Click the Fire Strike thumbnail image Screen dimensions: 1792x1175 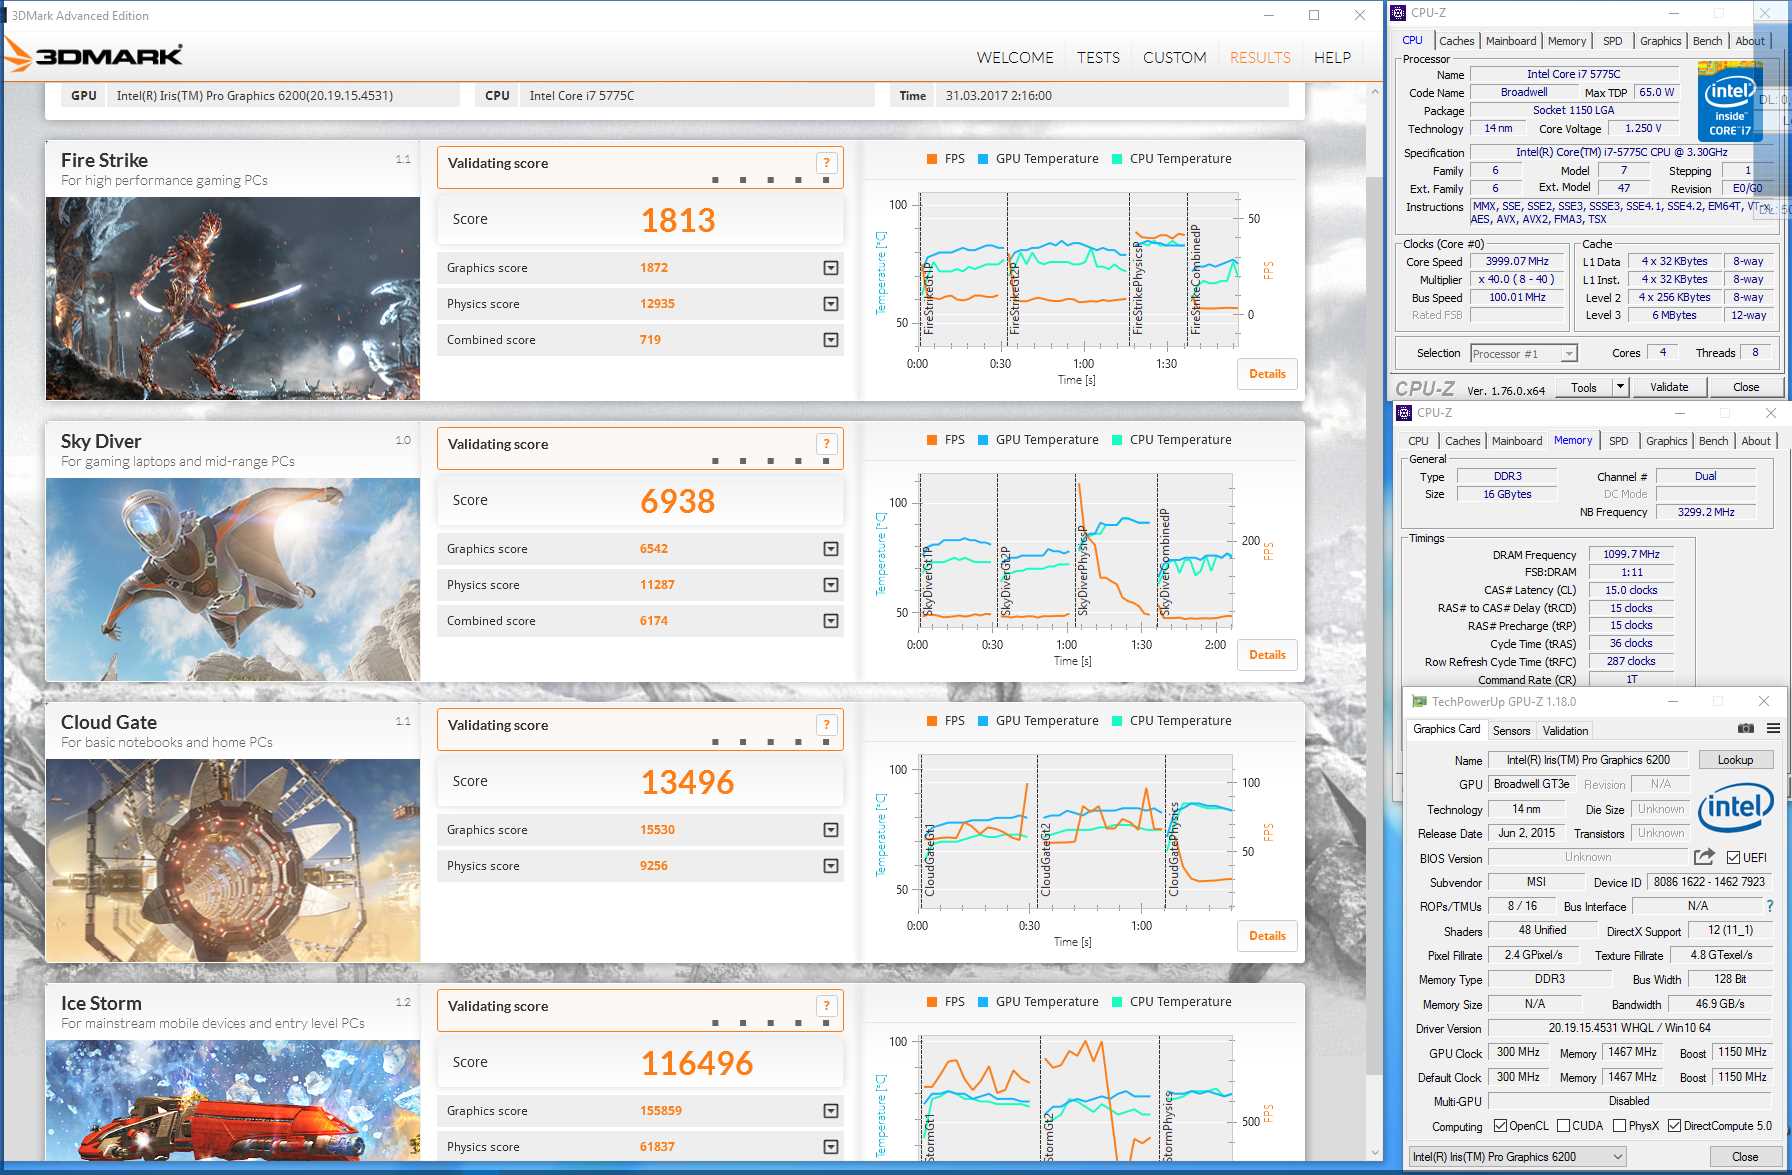tap(233, 298)
